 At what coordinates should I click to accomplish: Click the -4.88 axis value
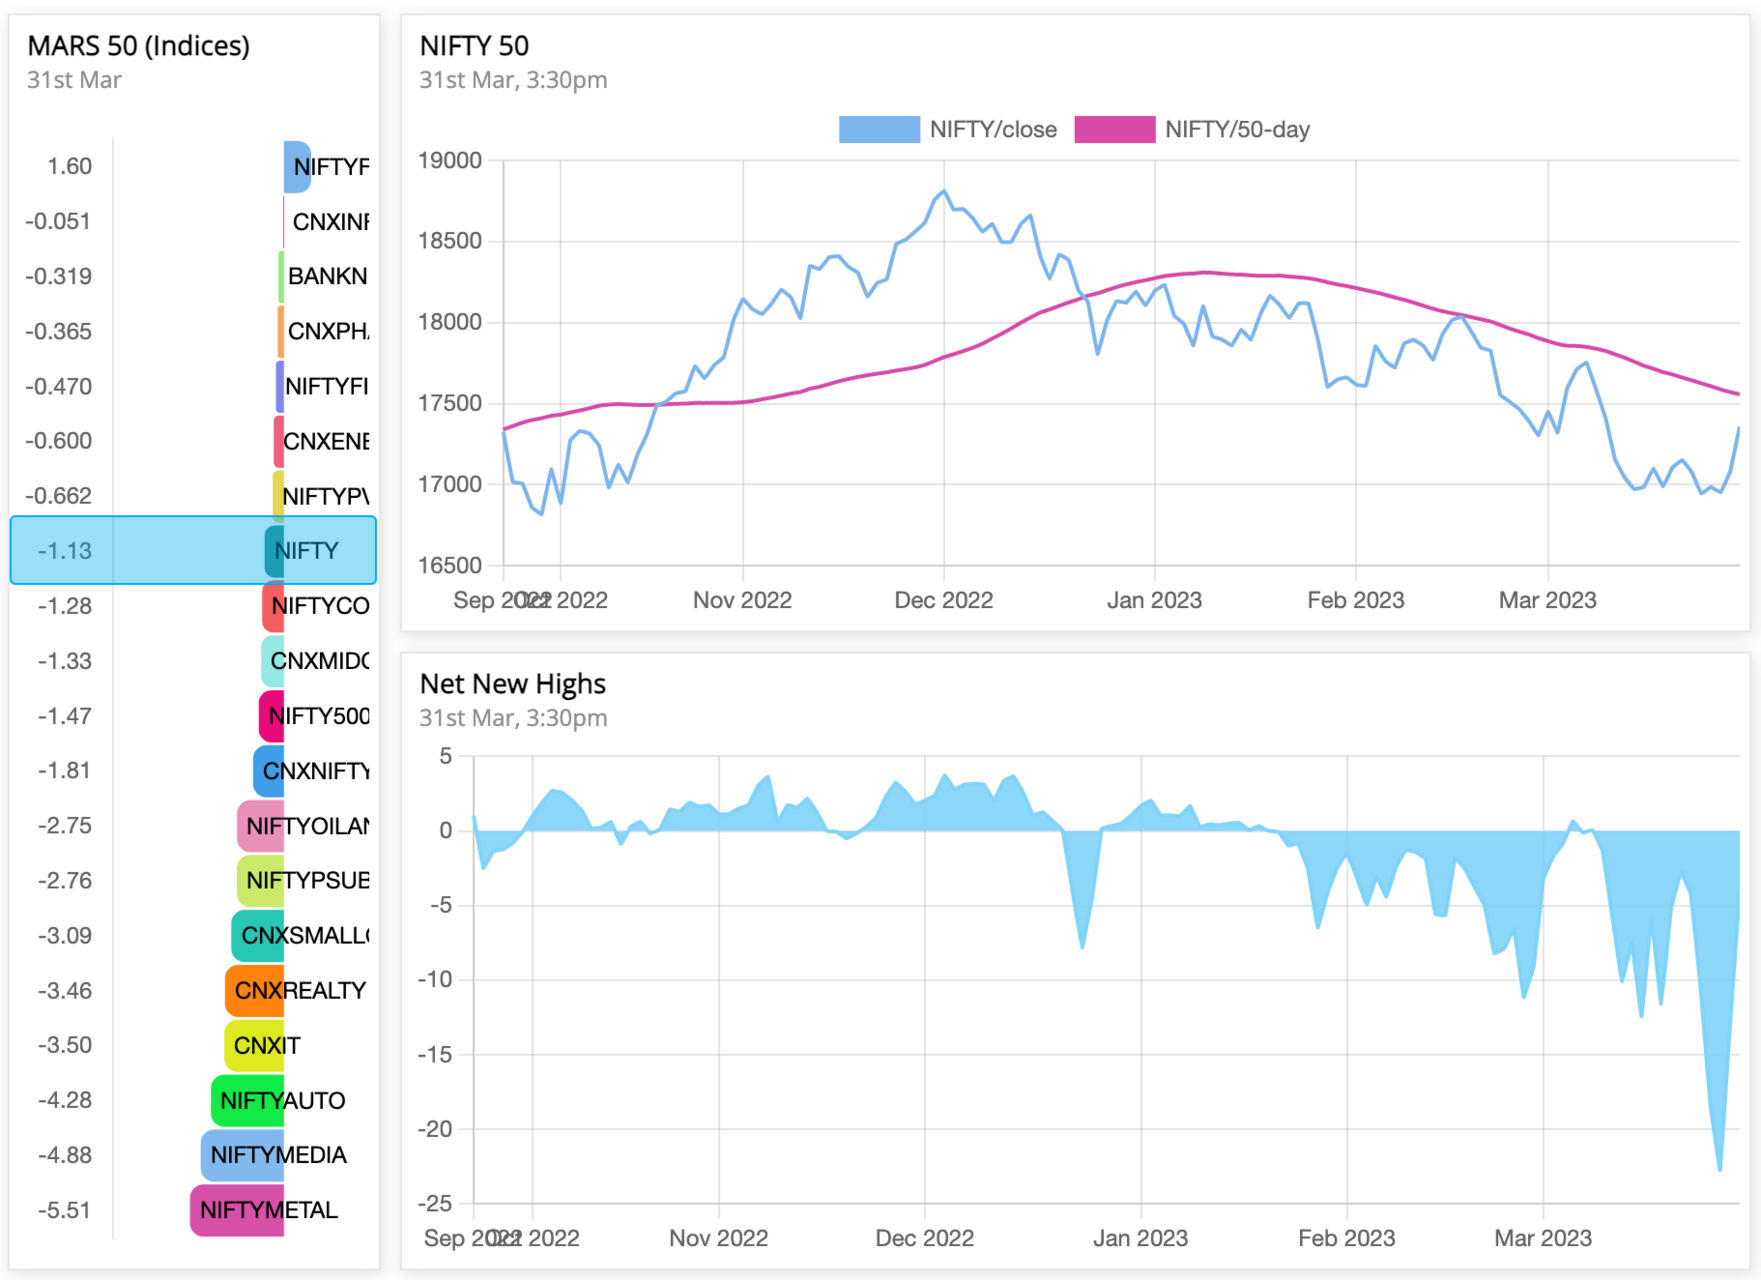point(64,1155)
